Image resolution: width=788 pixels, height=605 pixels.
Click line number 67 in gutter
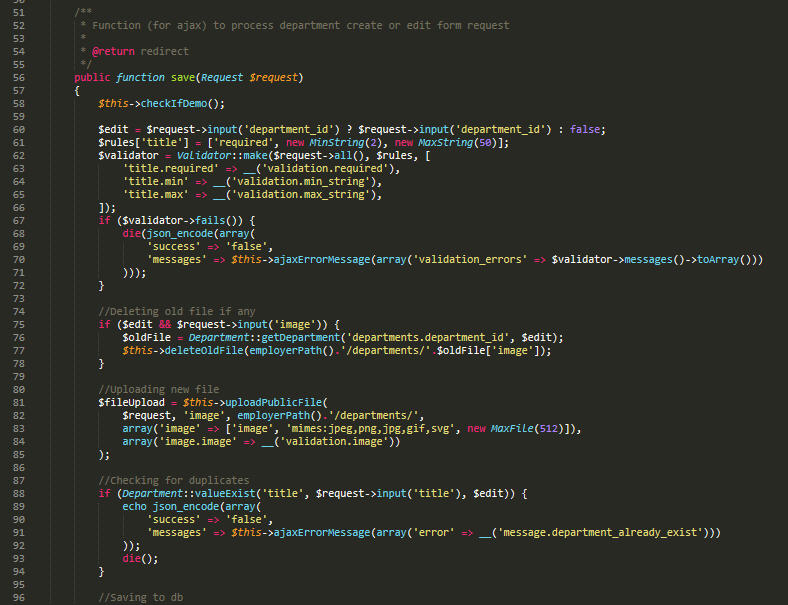tap(19, 221)
